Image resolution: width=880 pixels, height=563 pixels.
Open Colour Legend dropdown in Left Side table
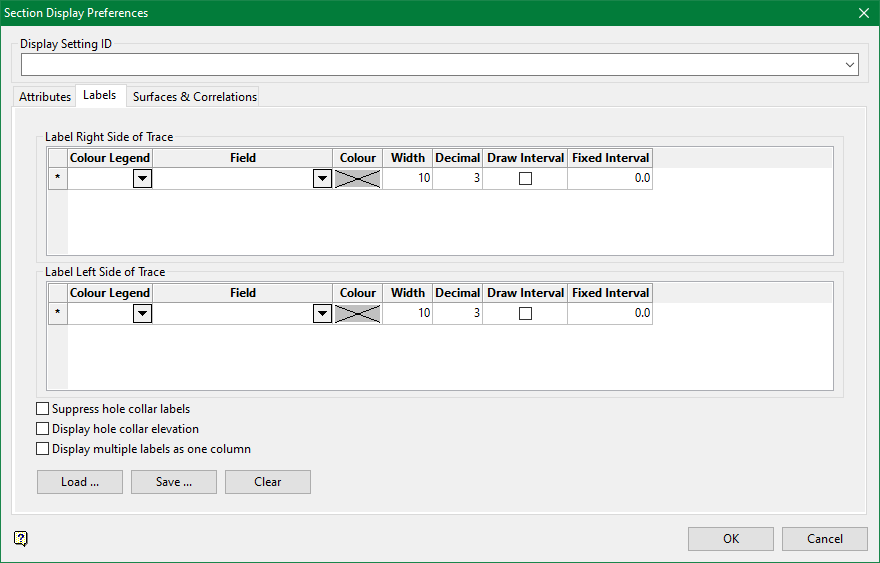[x=143, y=314]
